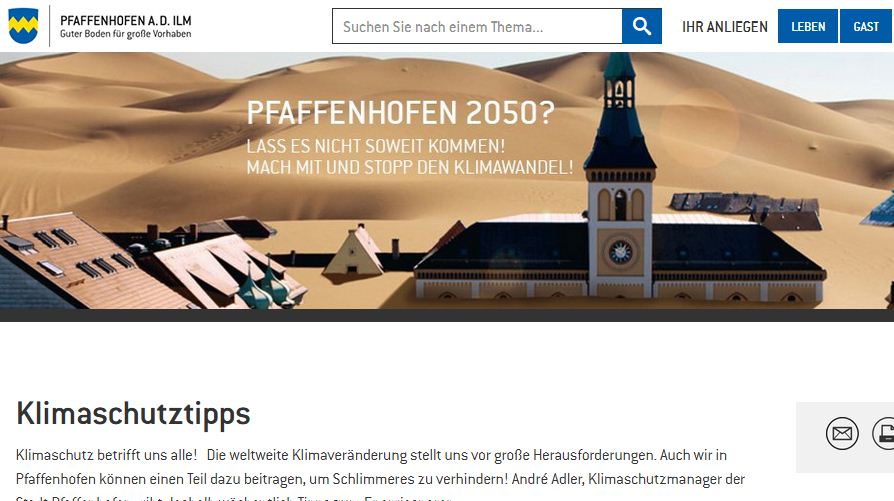Screen dimensions: 894x501
Task: Click 'MACH MIT UND STOPP DEN KLIMAWANDEL!' text
Action: click(x=410, y=168)
